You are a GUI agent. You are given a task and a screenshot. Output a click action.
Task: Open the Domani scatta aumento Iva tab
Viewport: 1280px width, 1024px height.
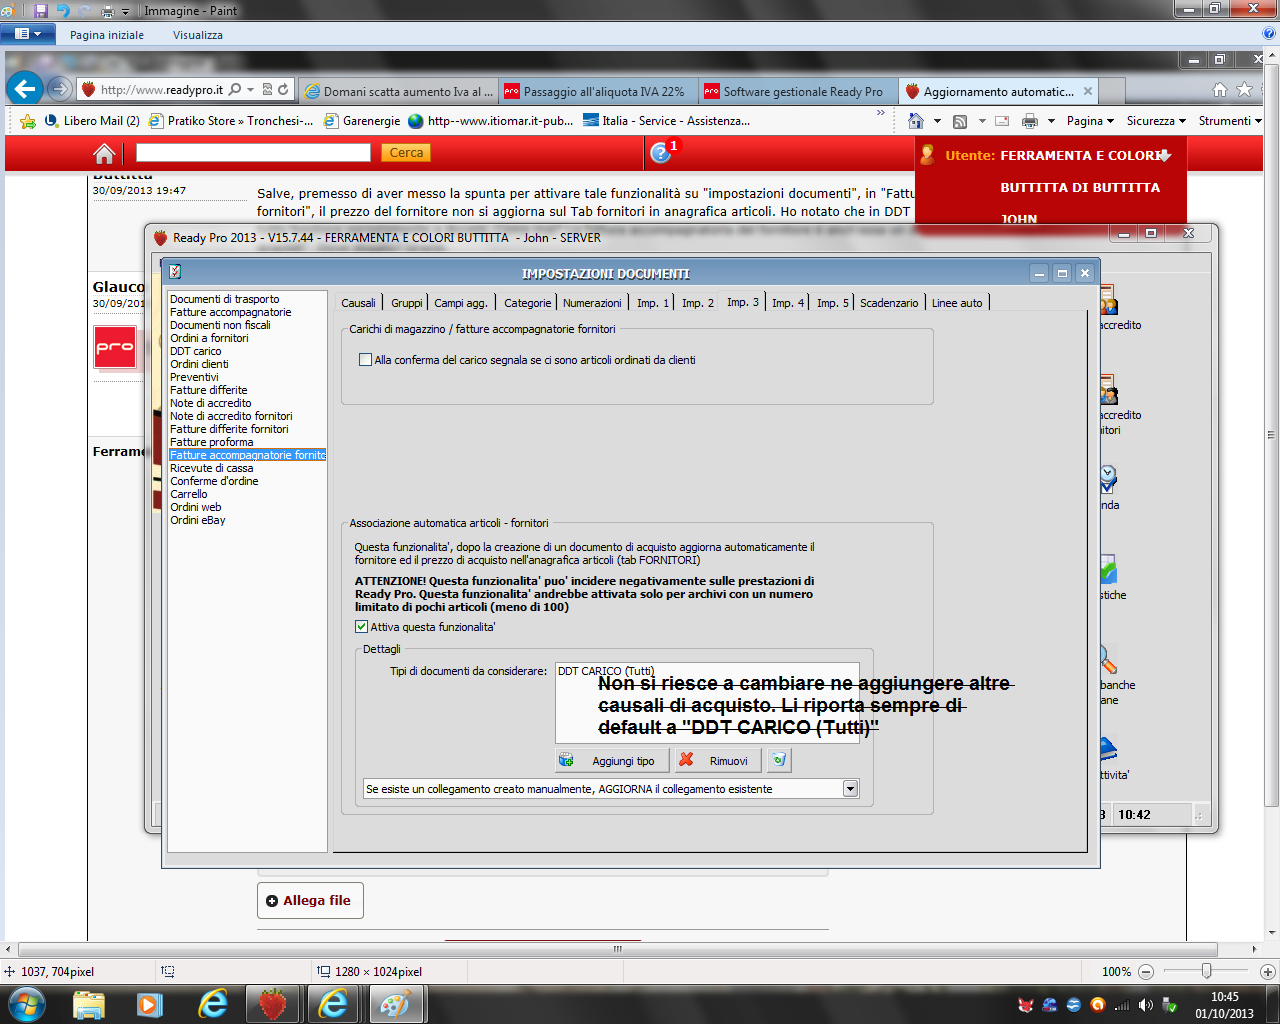coord(398,91)
